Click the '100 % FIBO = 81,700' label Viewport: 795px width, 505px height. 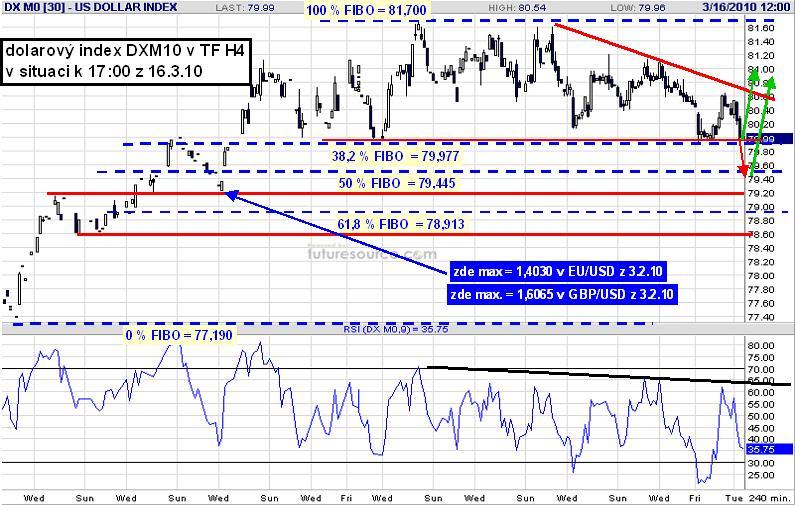click(366, 10)
